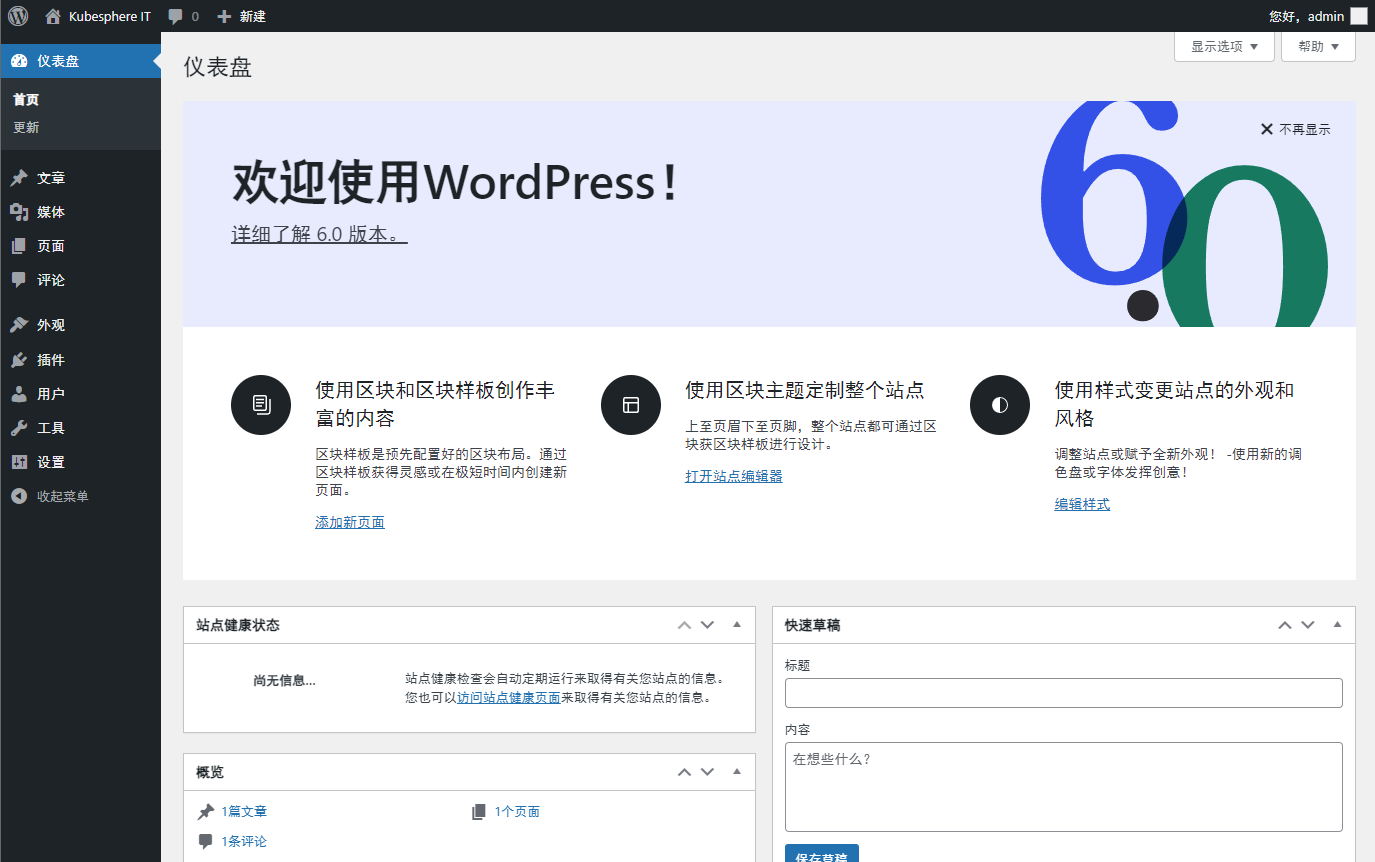Click the pushpin icon beside 1篇文章
Image resolution: width=1375 pixels, height=862 pixels.
(x=206, y=812)
